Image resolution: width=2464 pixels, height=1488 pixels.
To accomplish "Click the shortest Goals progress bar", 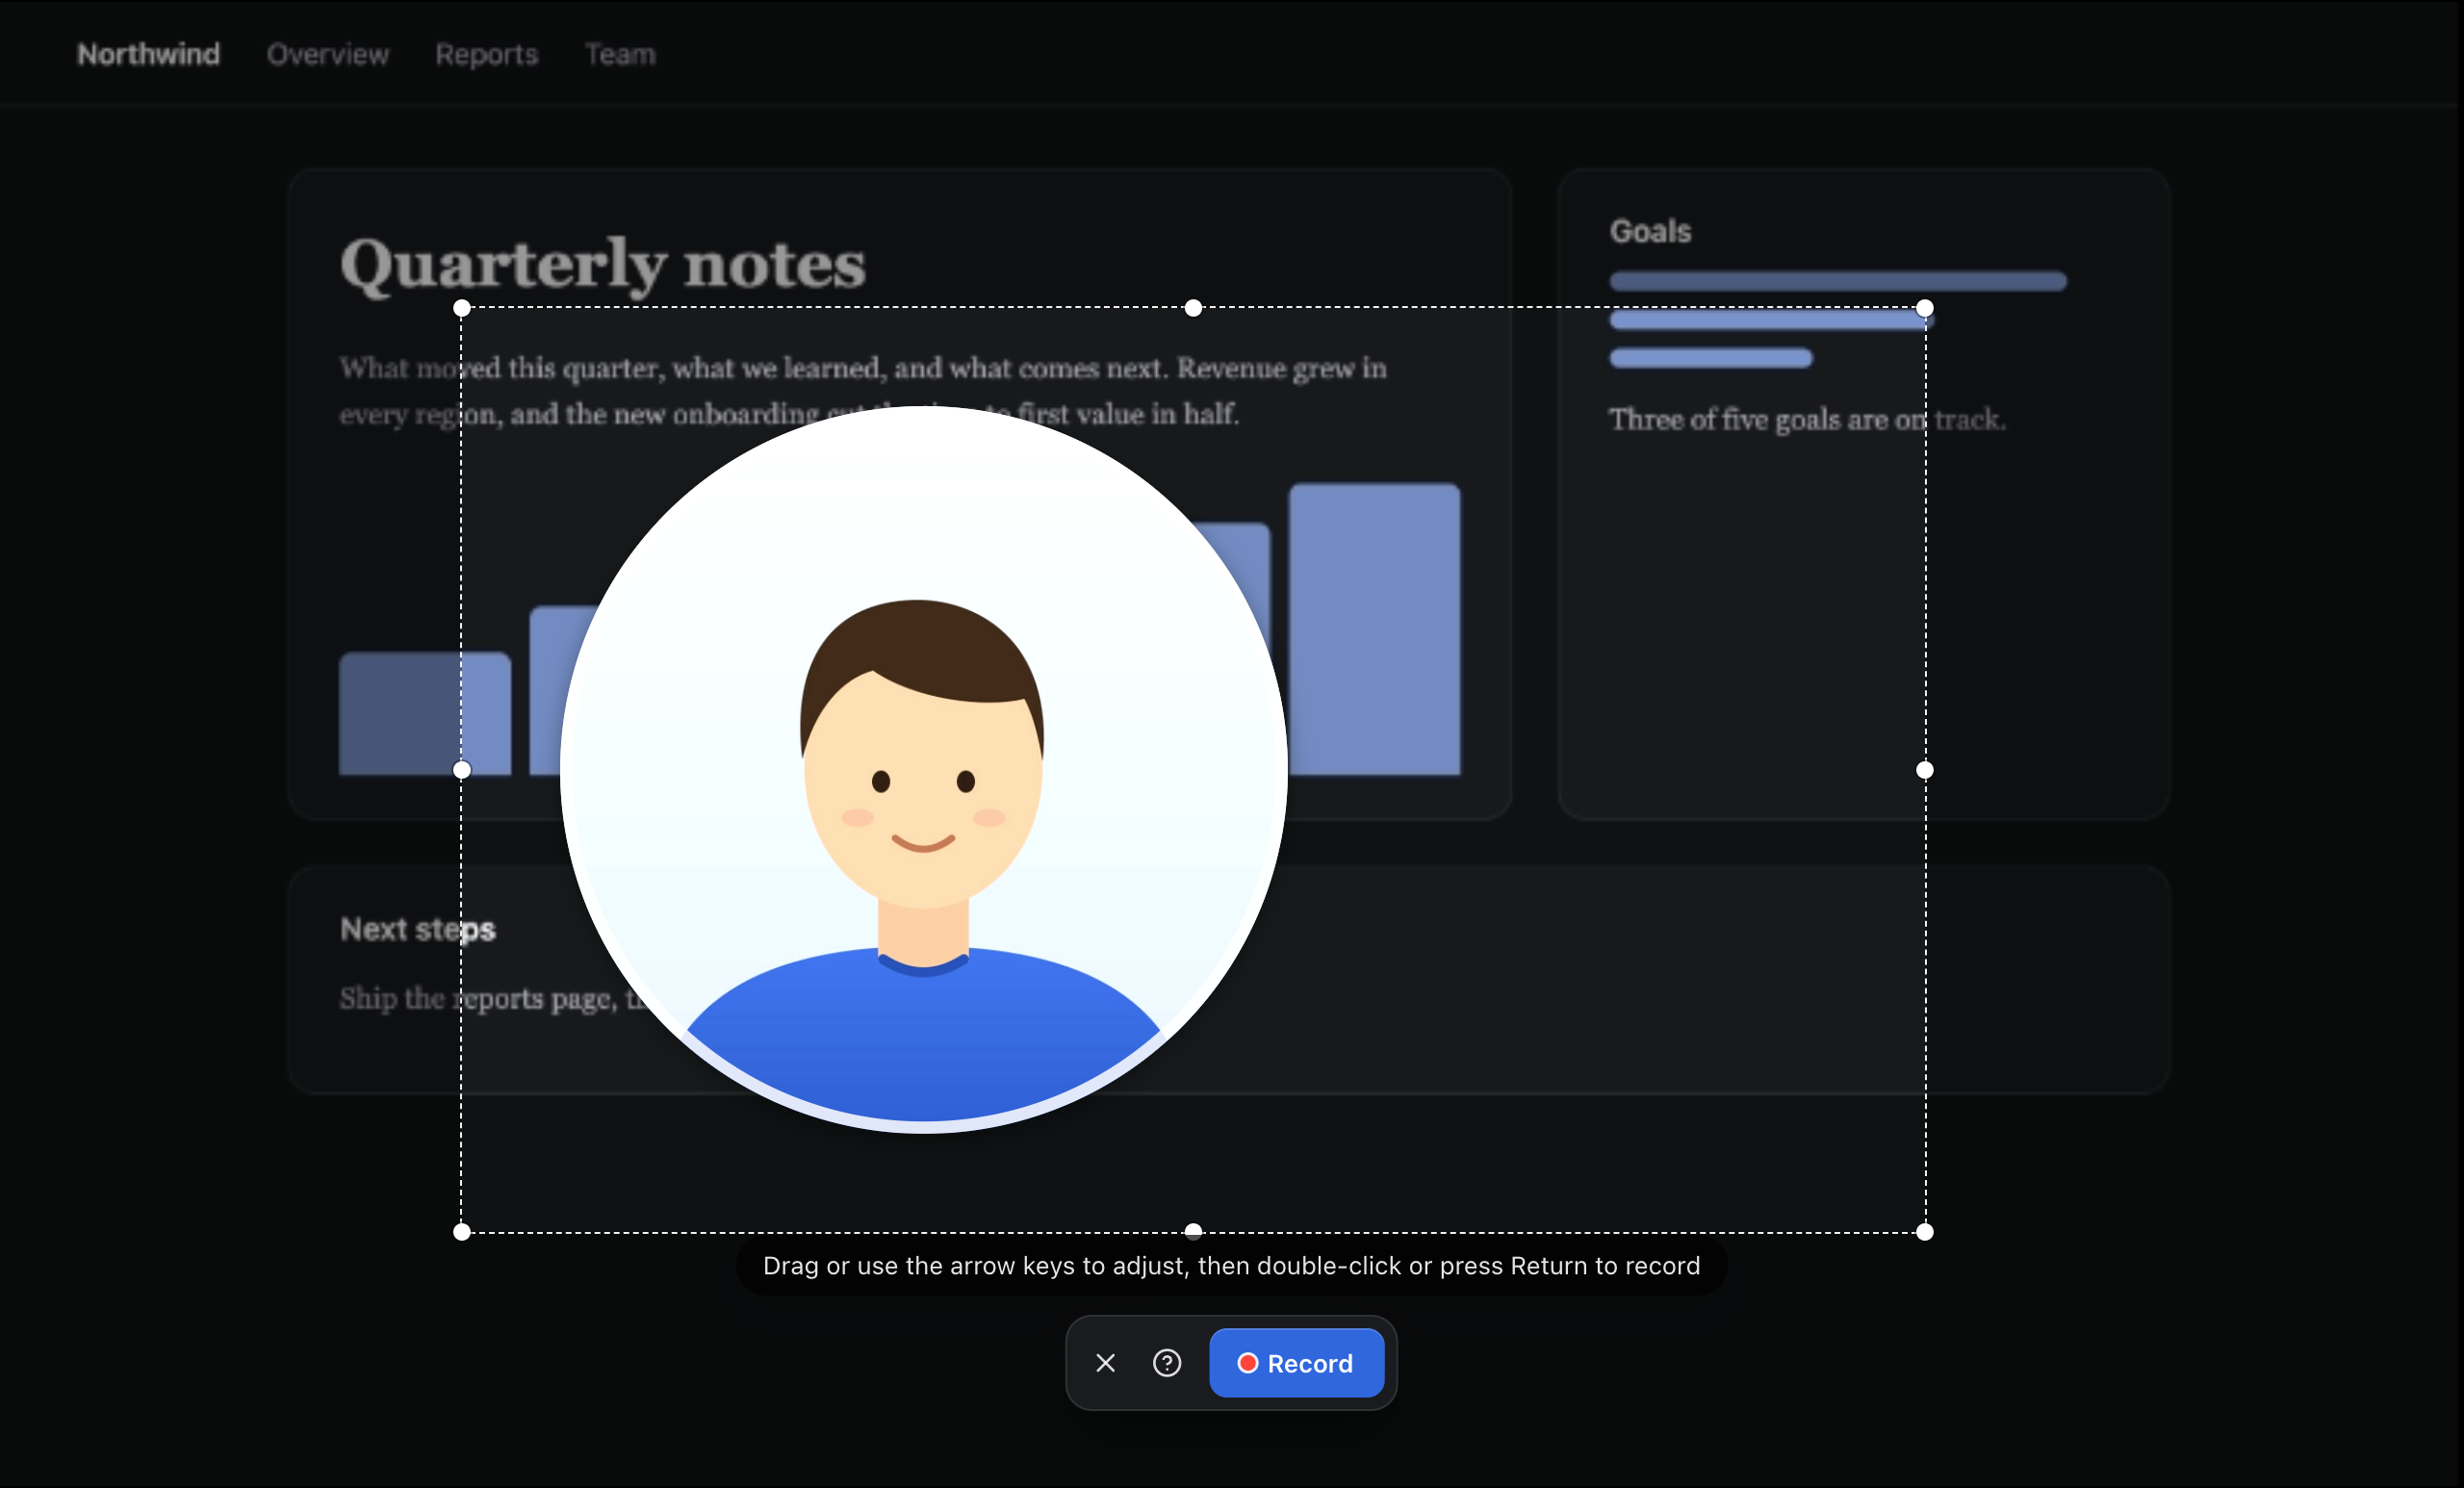I will pos(1711,358).
